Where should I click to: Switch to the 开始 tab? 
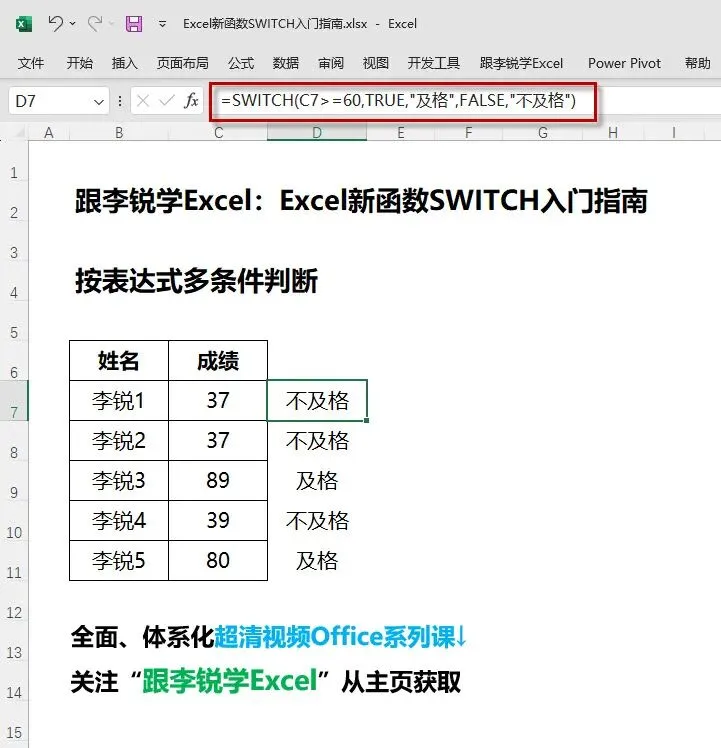click(80, 63)
